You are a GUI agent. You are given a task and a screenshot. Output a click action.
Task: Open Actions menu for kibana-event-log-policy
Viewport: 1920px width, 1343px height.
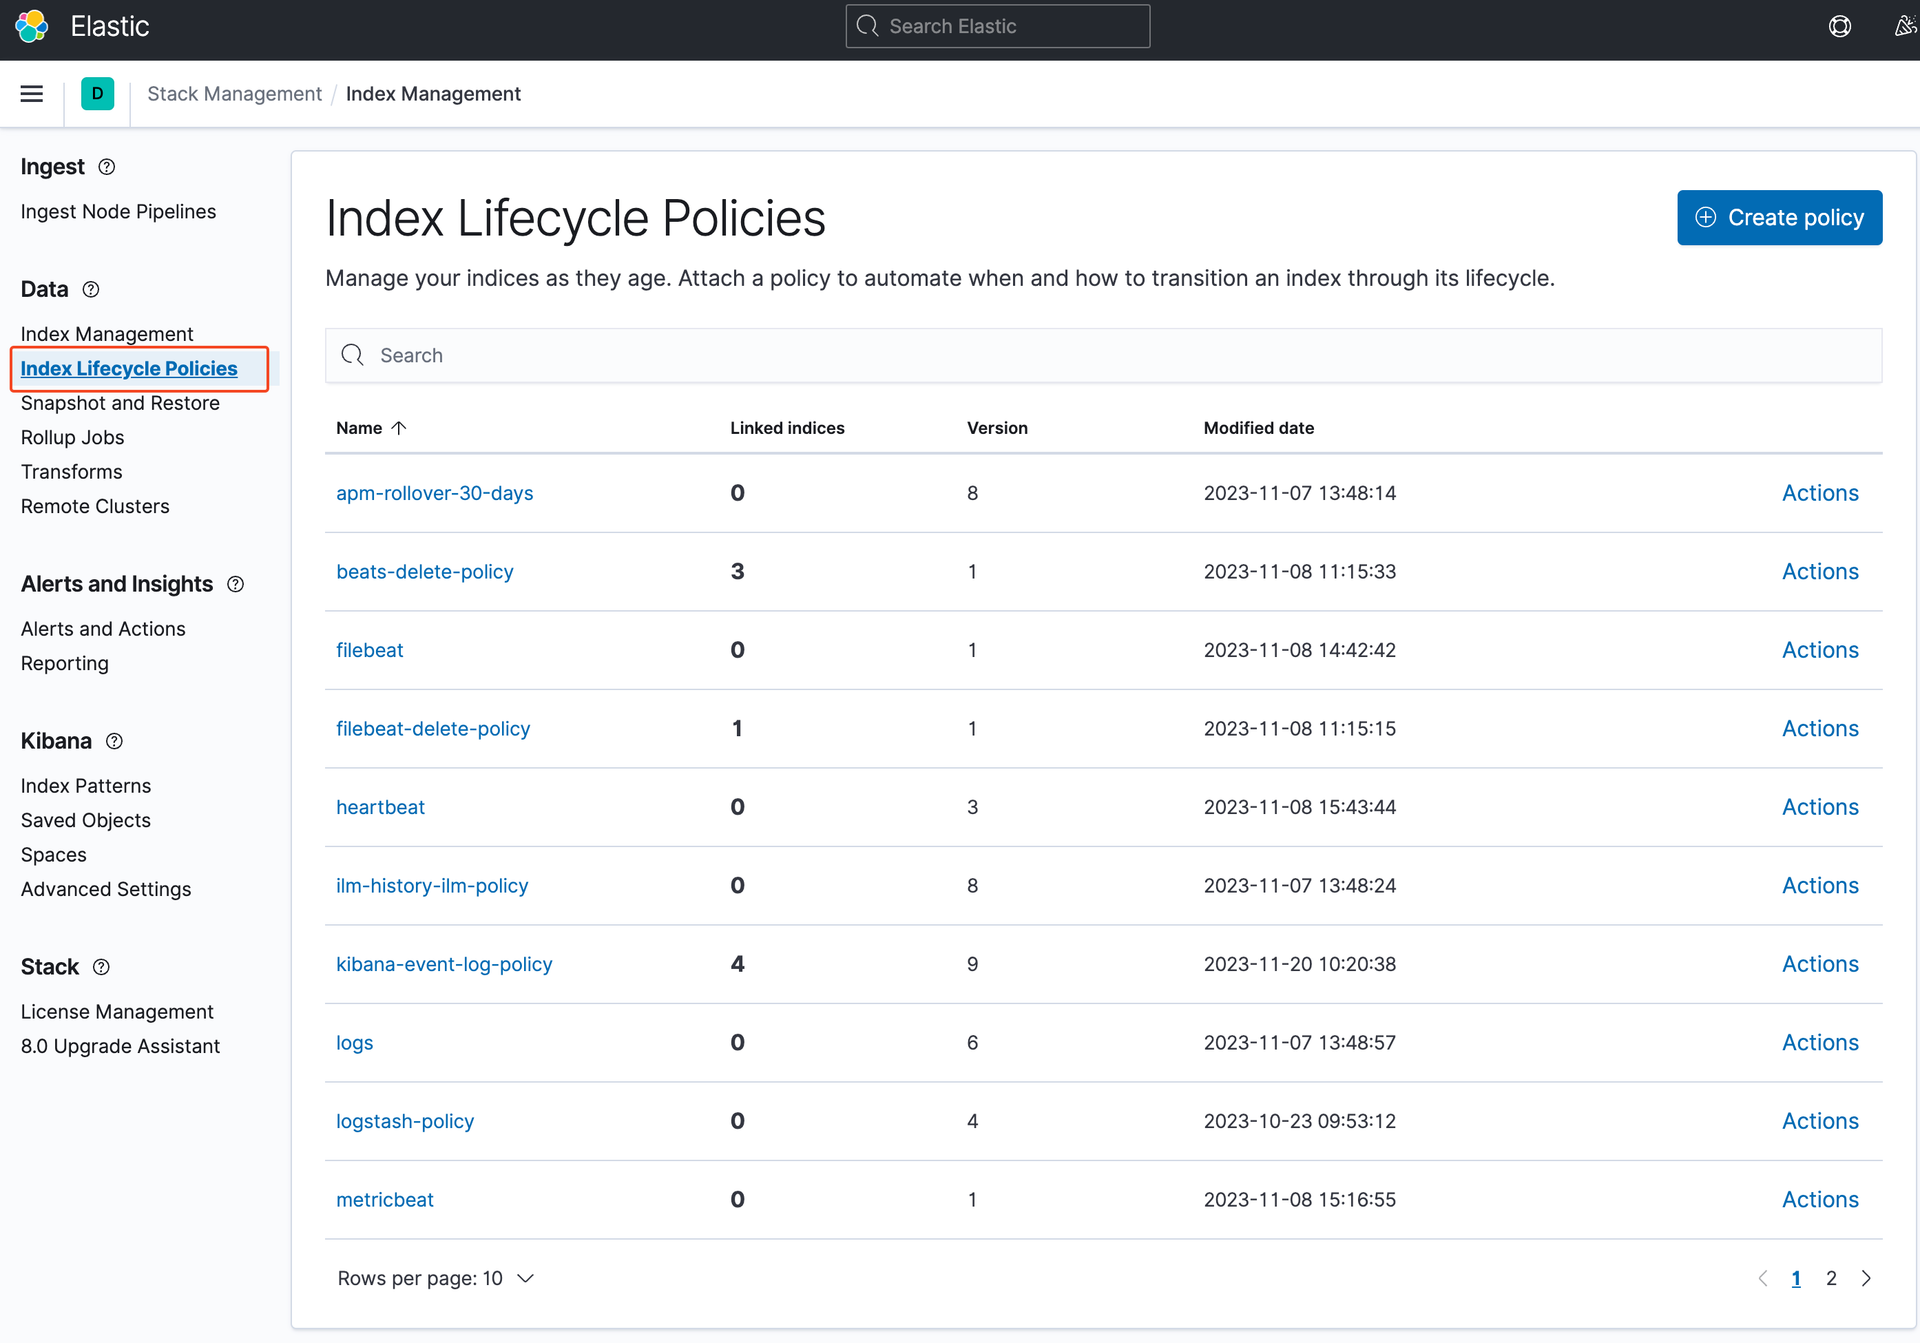(1819, 964)
